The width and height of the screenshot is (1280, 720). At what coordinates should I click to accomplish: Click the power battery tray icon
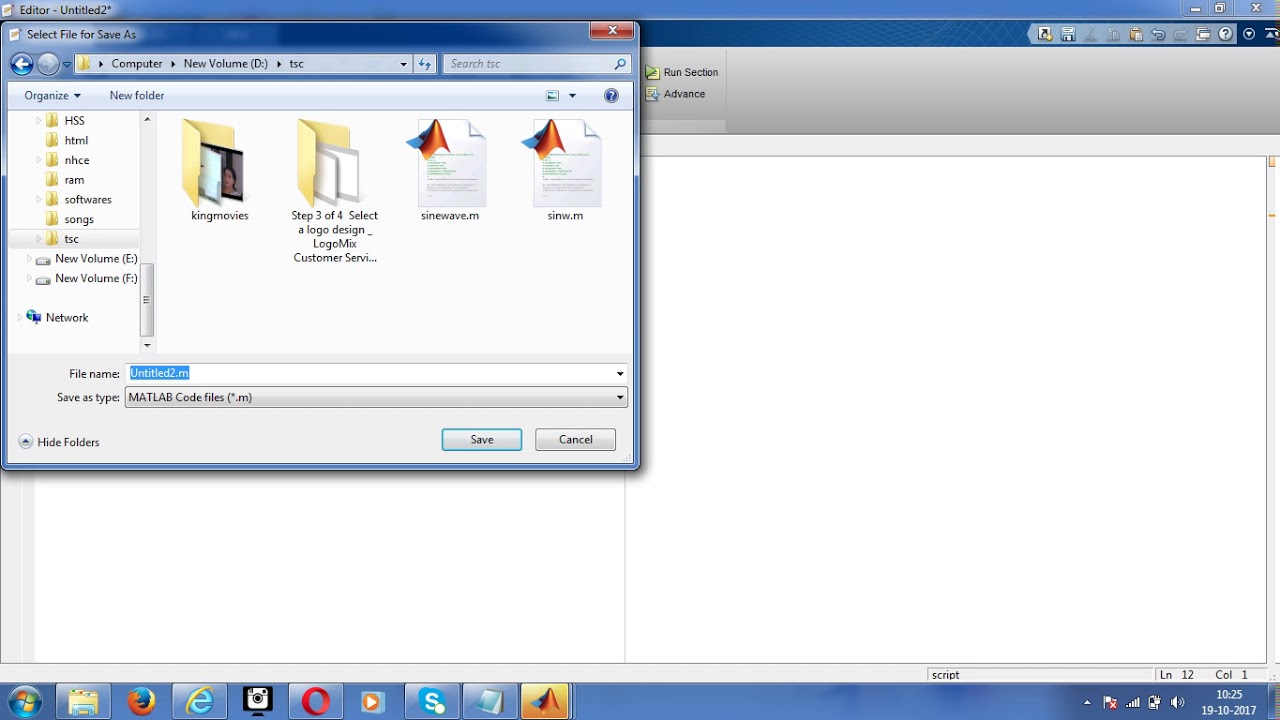click(1155, 702)
